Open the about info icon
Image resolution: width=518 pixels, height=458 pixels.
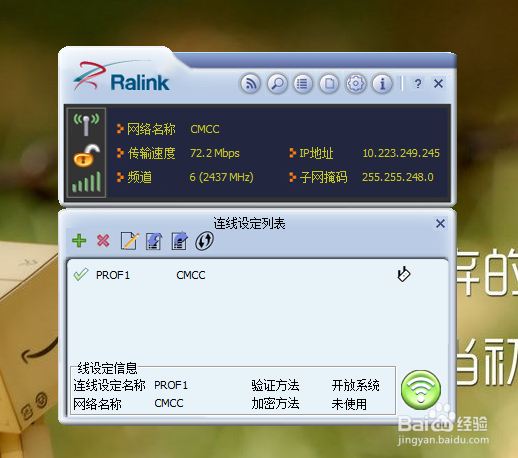(x=382, y=83)
